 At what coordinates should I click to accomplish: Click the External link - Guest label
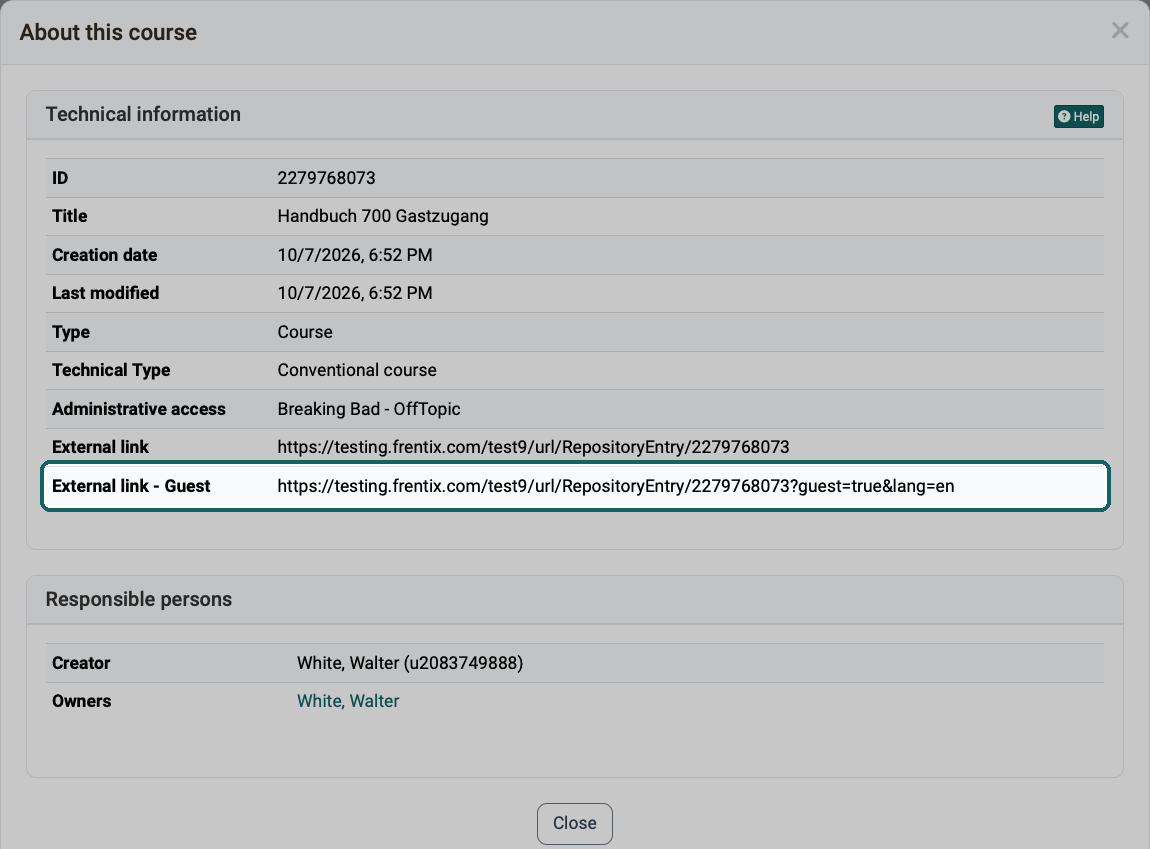click(131, 486)
